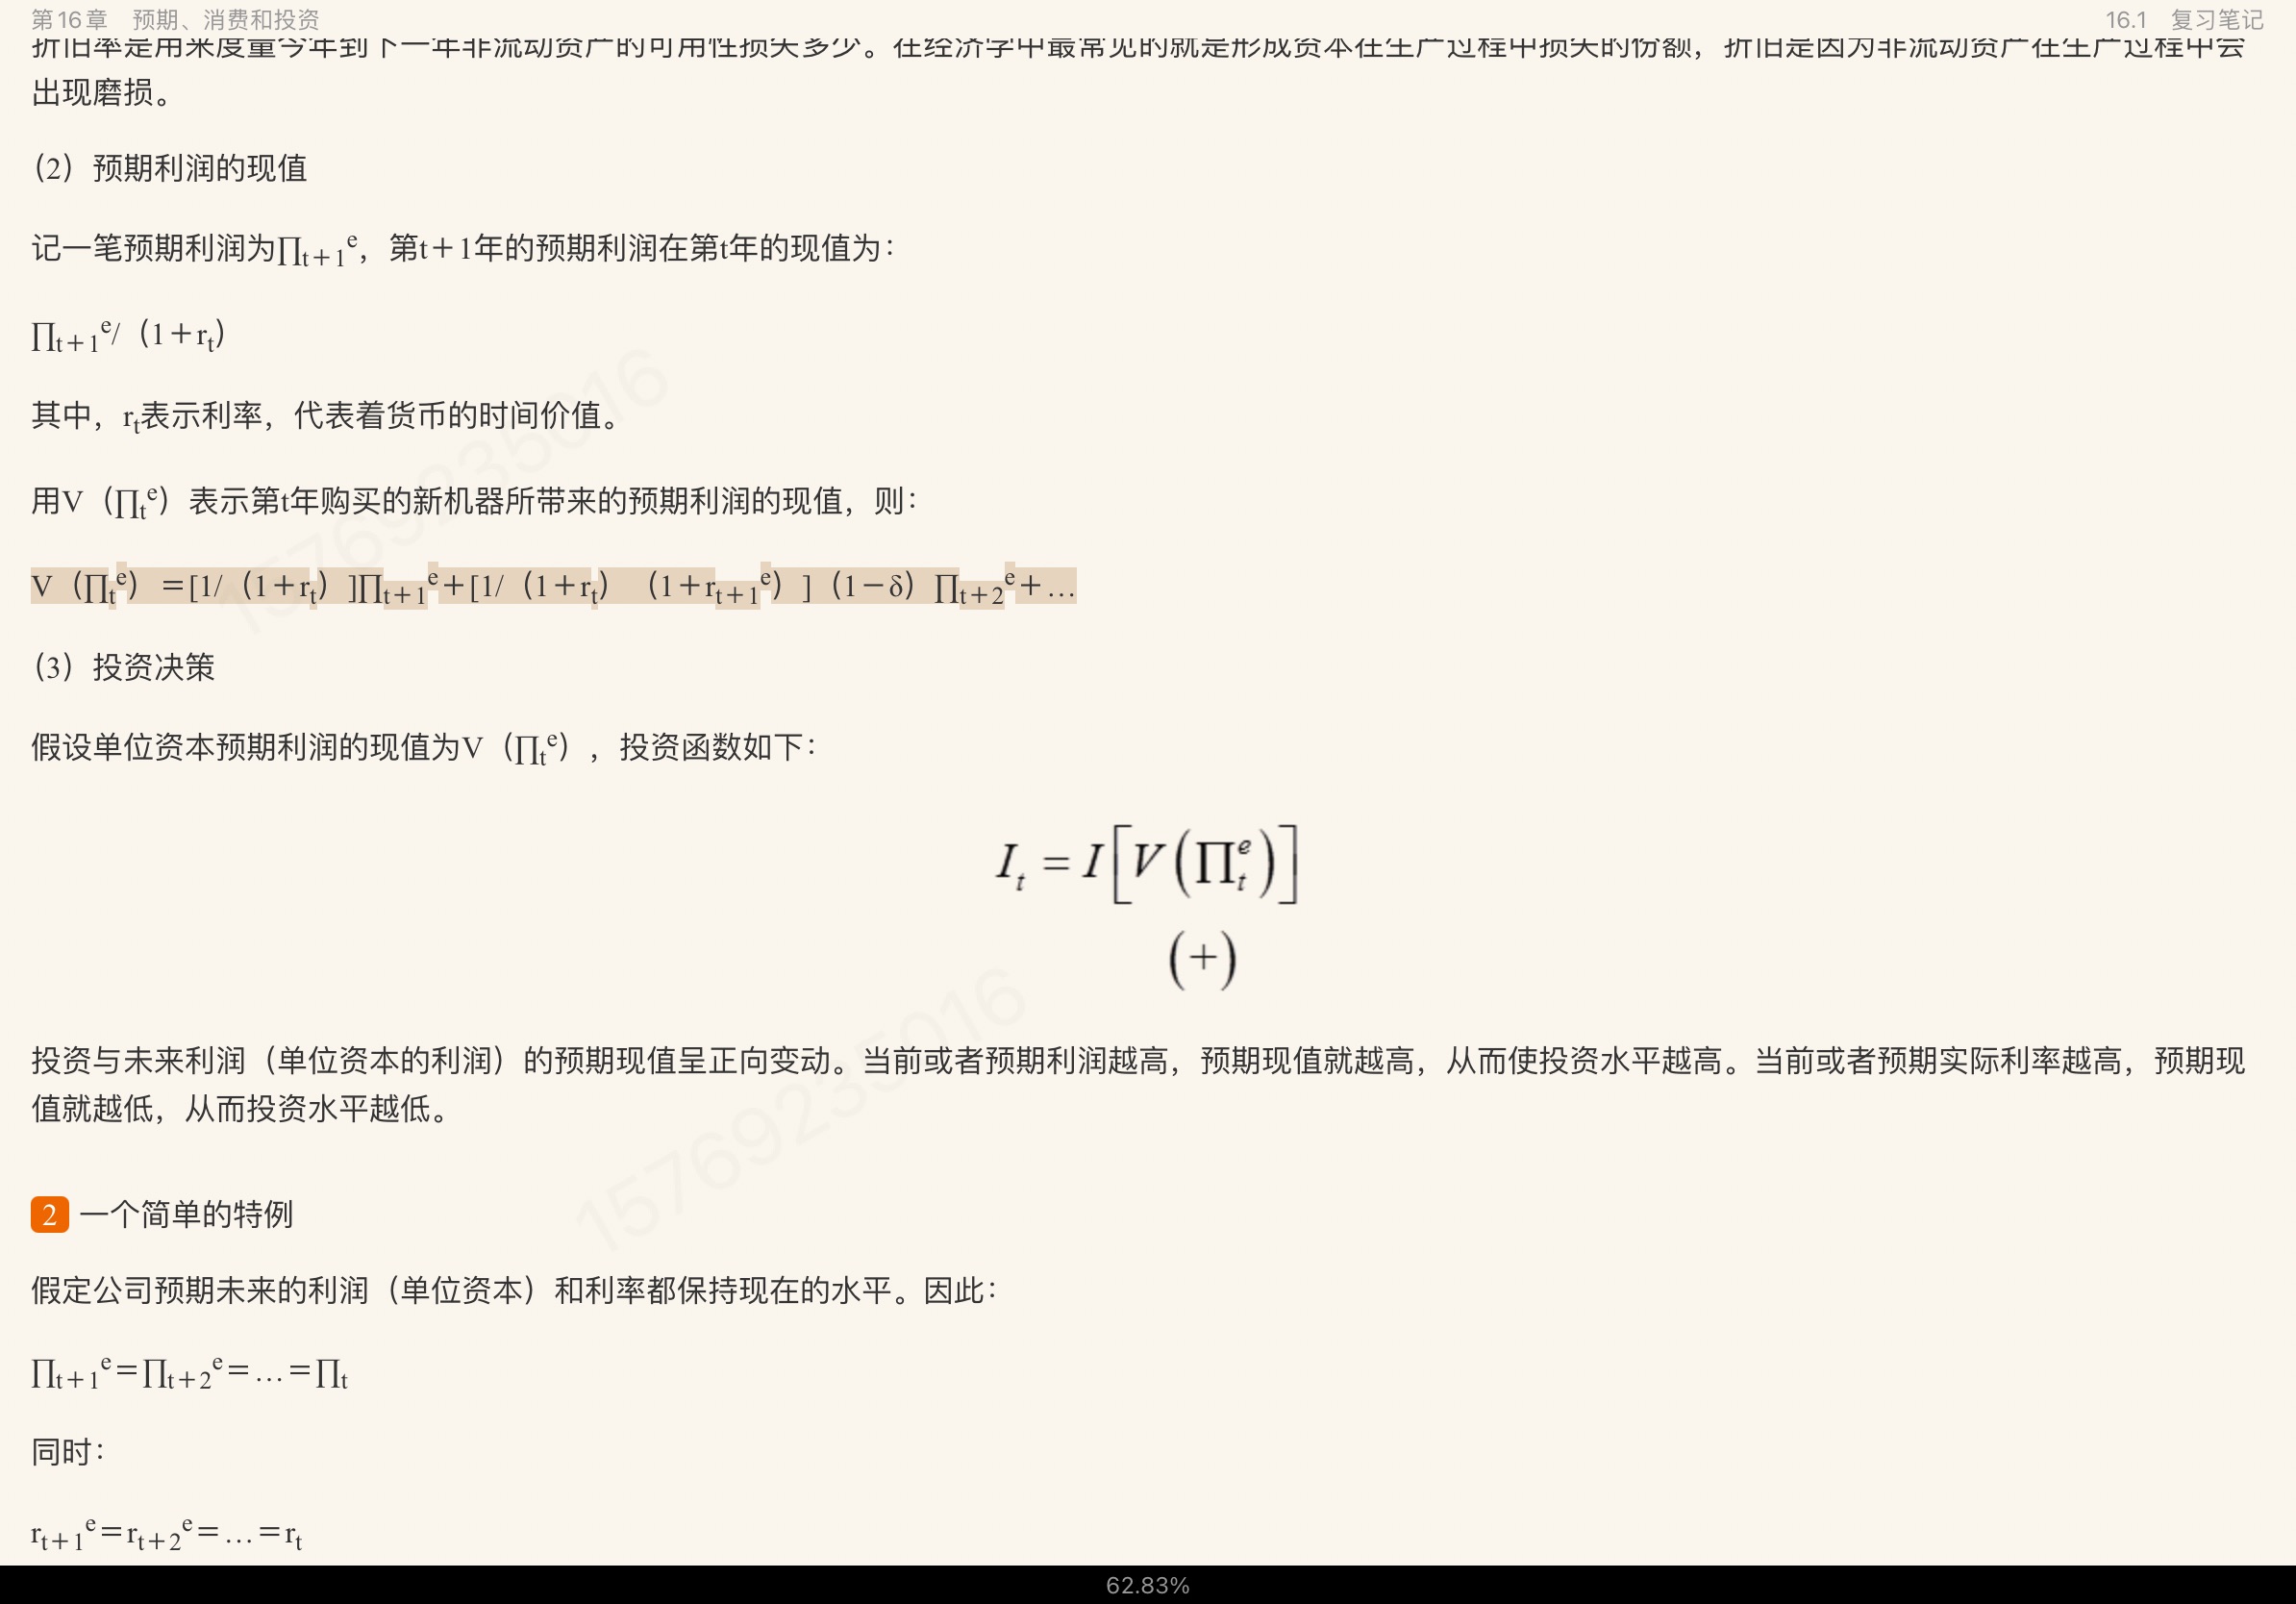Click the text 同时：
The height and width of the screenshot is (1604, 2296).
pos(67,1451)
